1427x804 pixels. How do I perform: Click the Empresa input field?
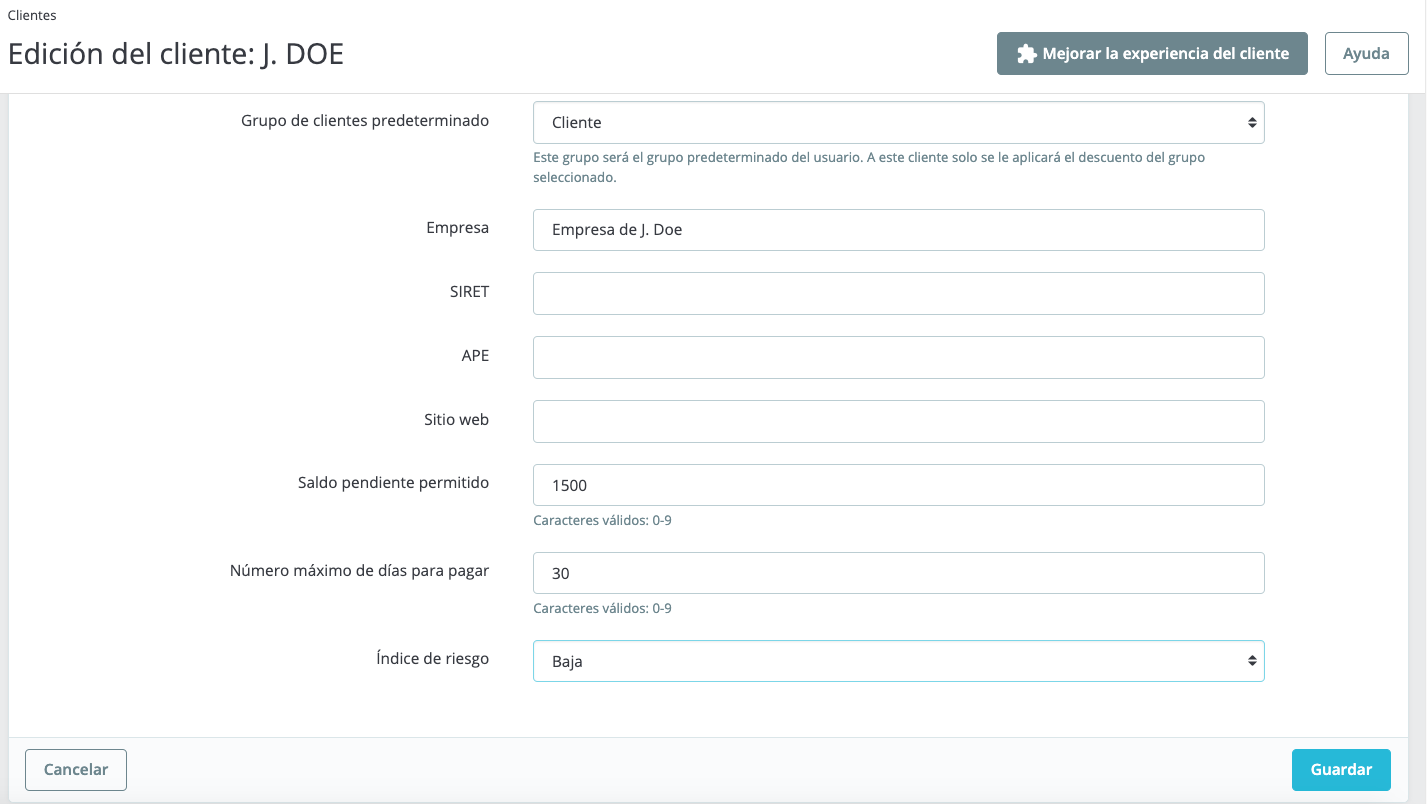click(898, 230)
